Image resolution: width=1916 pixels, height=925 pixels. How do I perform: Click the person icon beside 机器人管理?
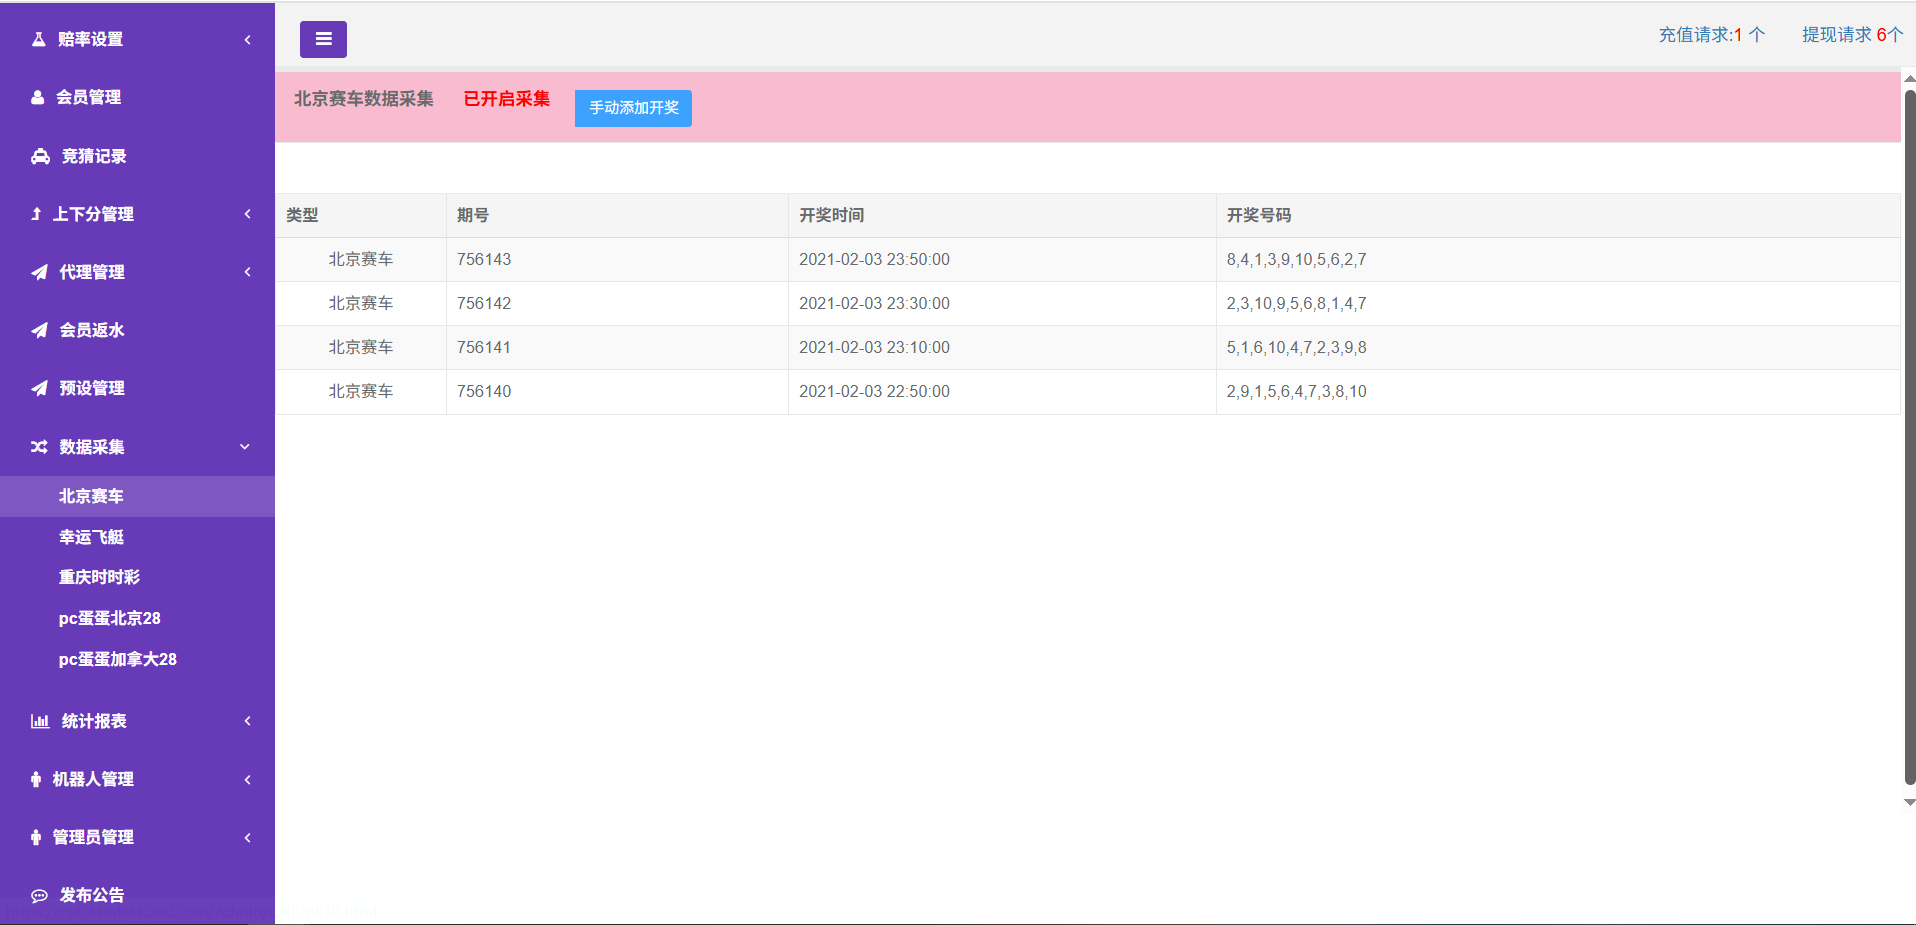point(36,779)
